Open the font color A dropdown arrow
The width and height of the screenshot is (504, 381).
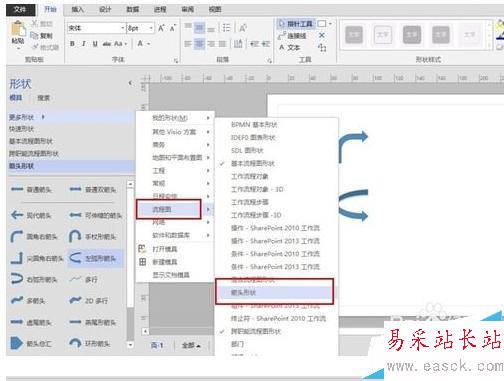149,44
